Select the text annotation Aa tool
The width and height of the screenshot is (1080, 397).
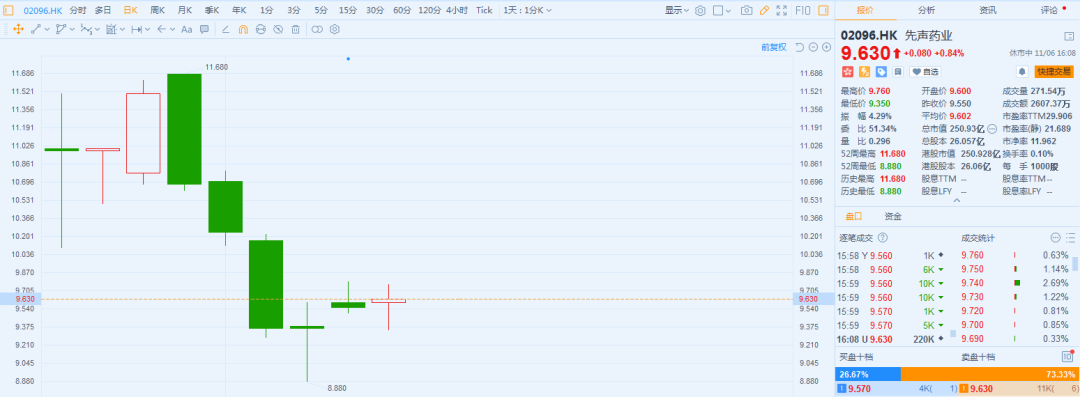187,29
